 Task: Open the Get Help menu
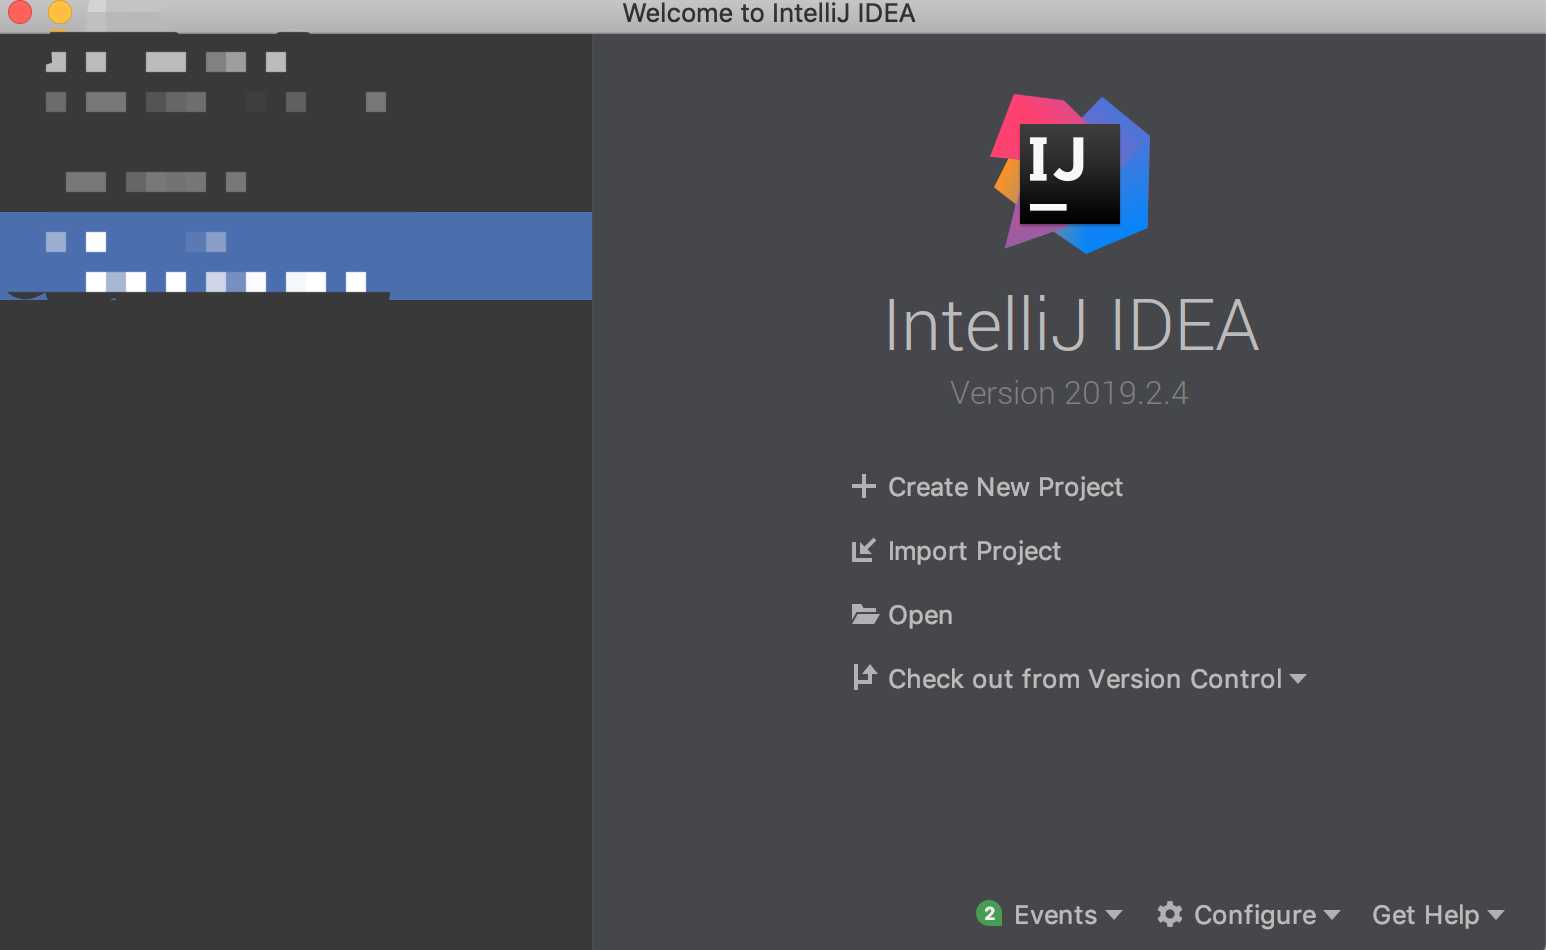[1425, 915]
